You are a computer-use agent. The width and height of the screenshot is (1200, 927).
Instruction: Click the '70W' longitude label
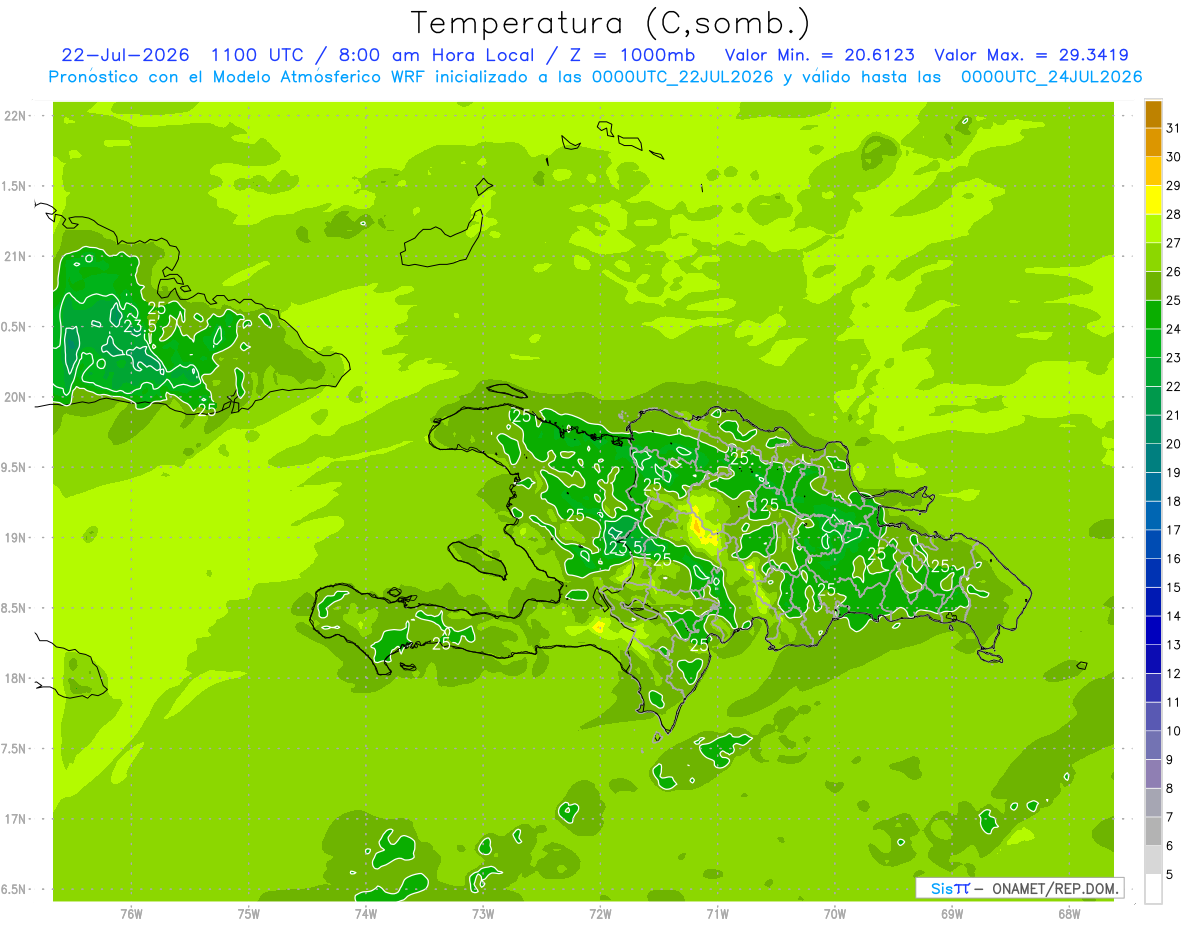click(835, 913)
